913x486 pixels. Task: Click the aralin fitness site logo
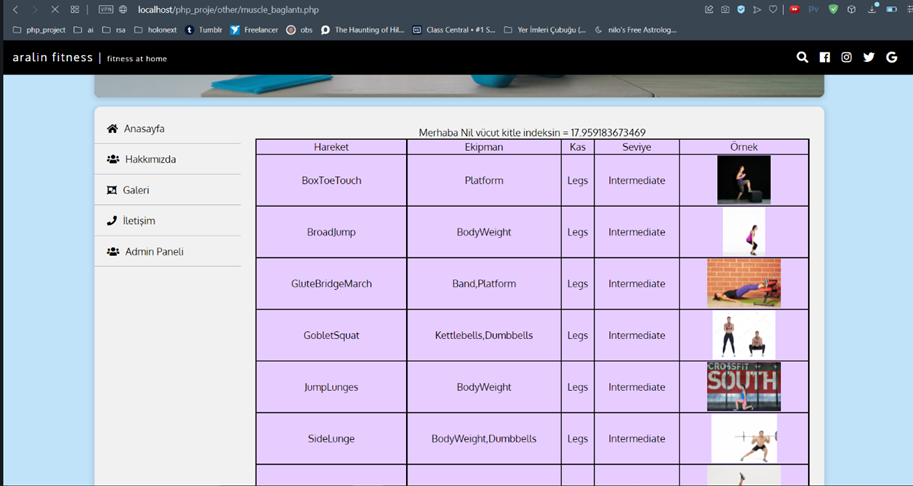52,57
